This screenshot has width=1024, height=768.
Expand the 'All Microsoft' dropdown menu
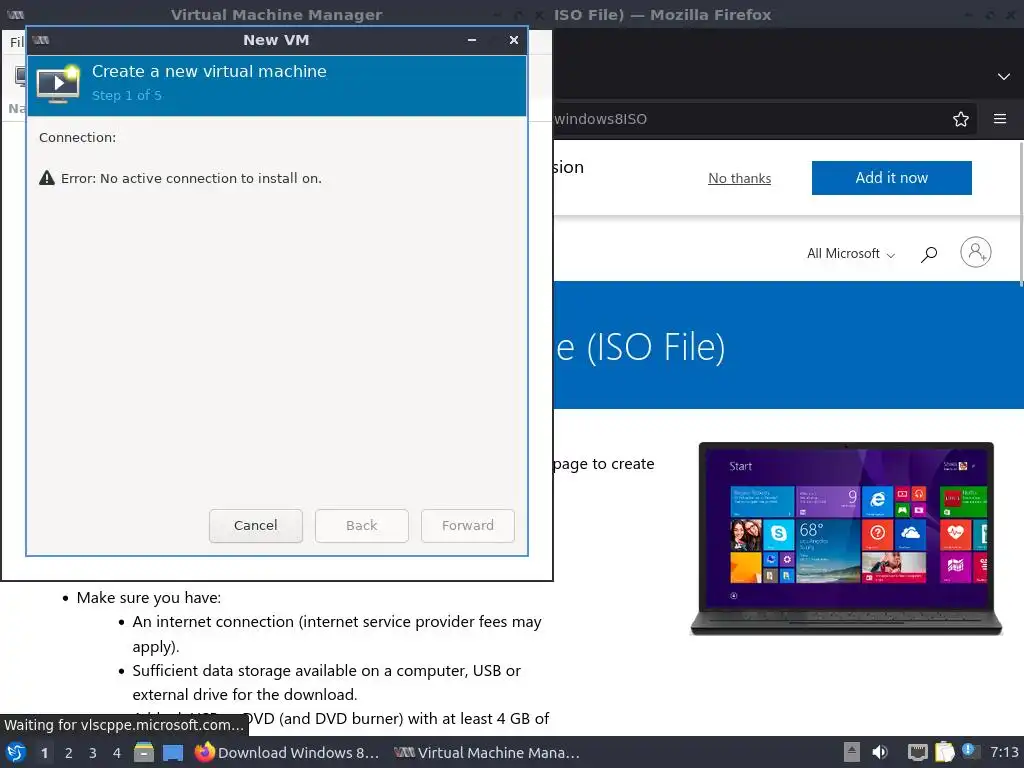click(x=850, y=253)
